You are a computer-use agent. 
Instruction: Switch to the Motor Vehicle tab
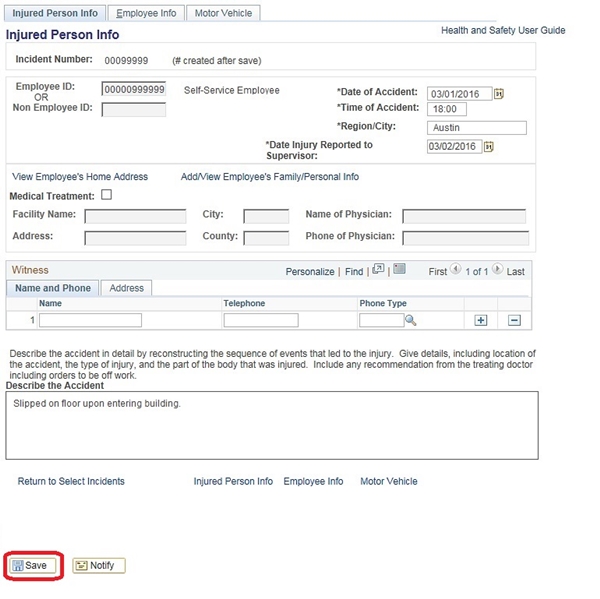click(x=224, y=13)
